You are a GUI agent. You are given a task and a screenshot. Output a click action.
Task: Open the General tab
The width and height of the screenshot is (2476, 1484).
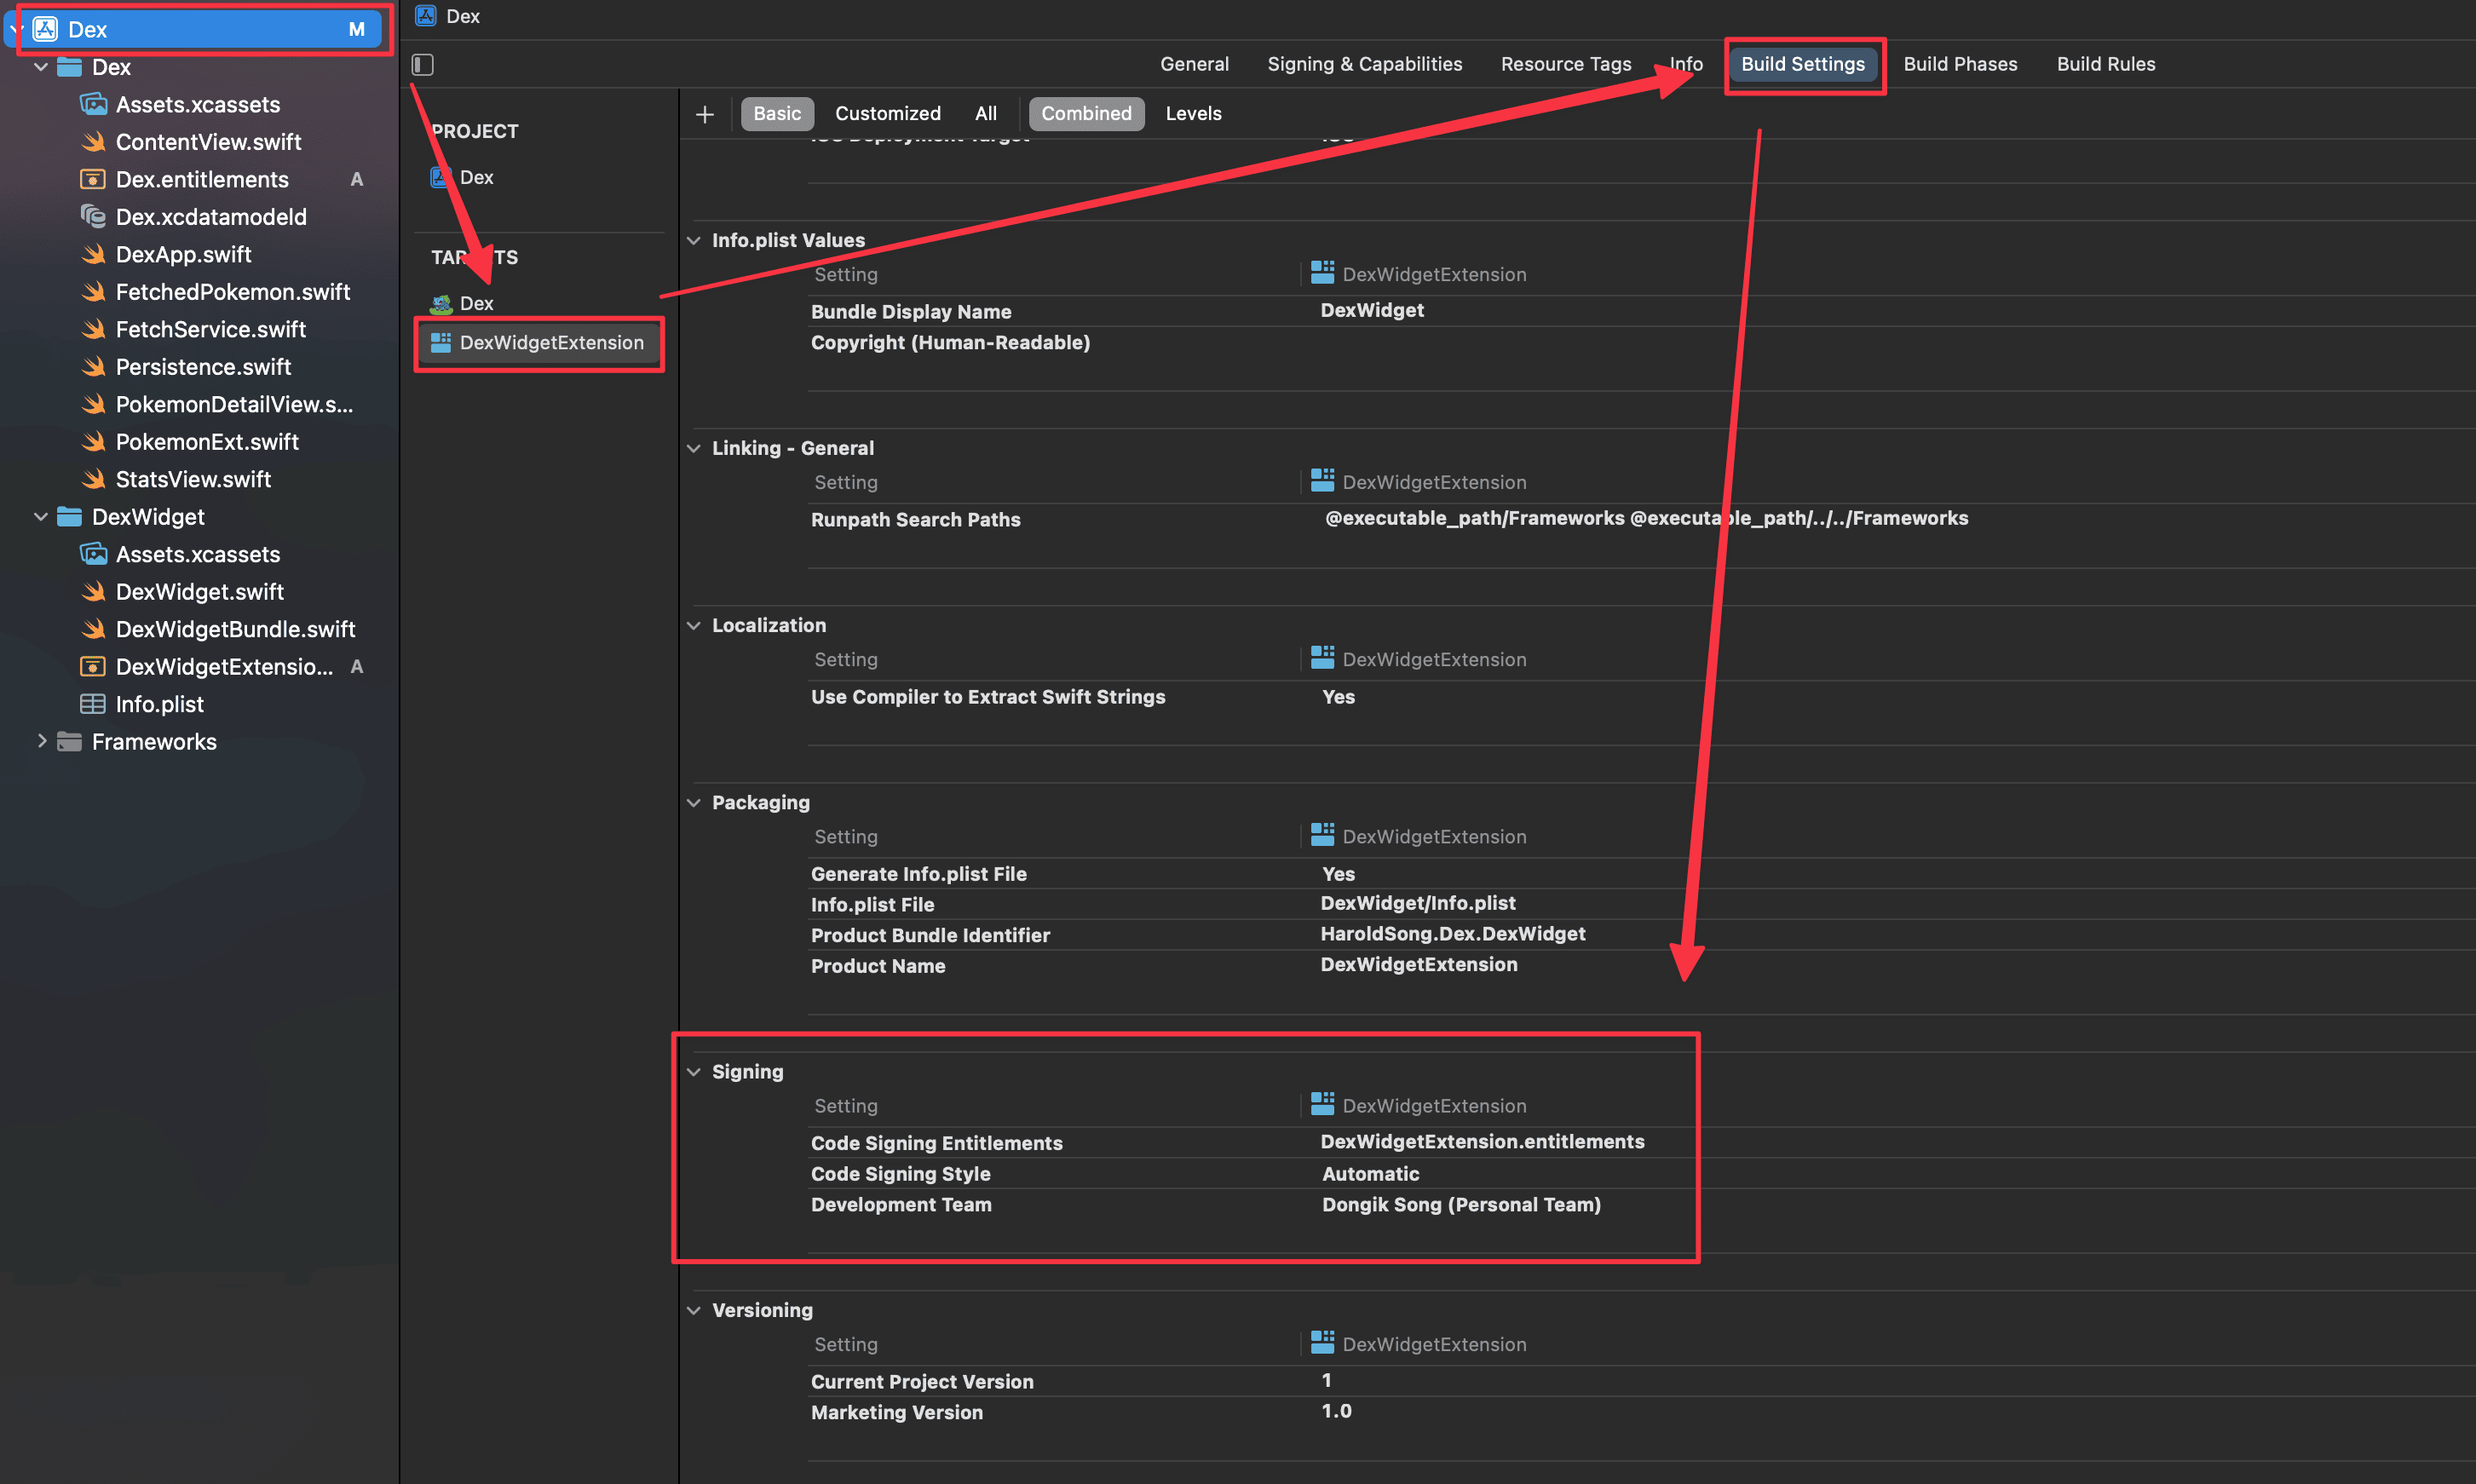1194,64
